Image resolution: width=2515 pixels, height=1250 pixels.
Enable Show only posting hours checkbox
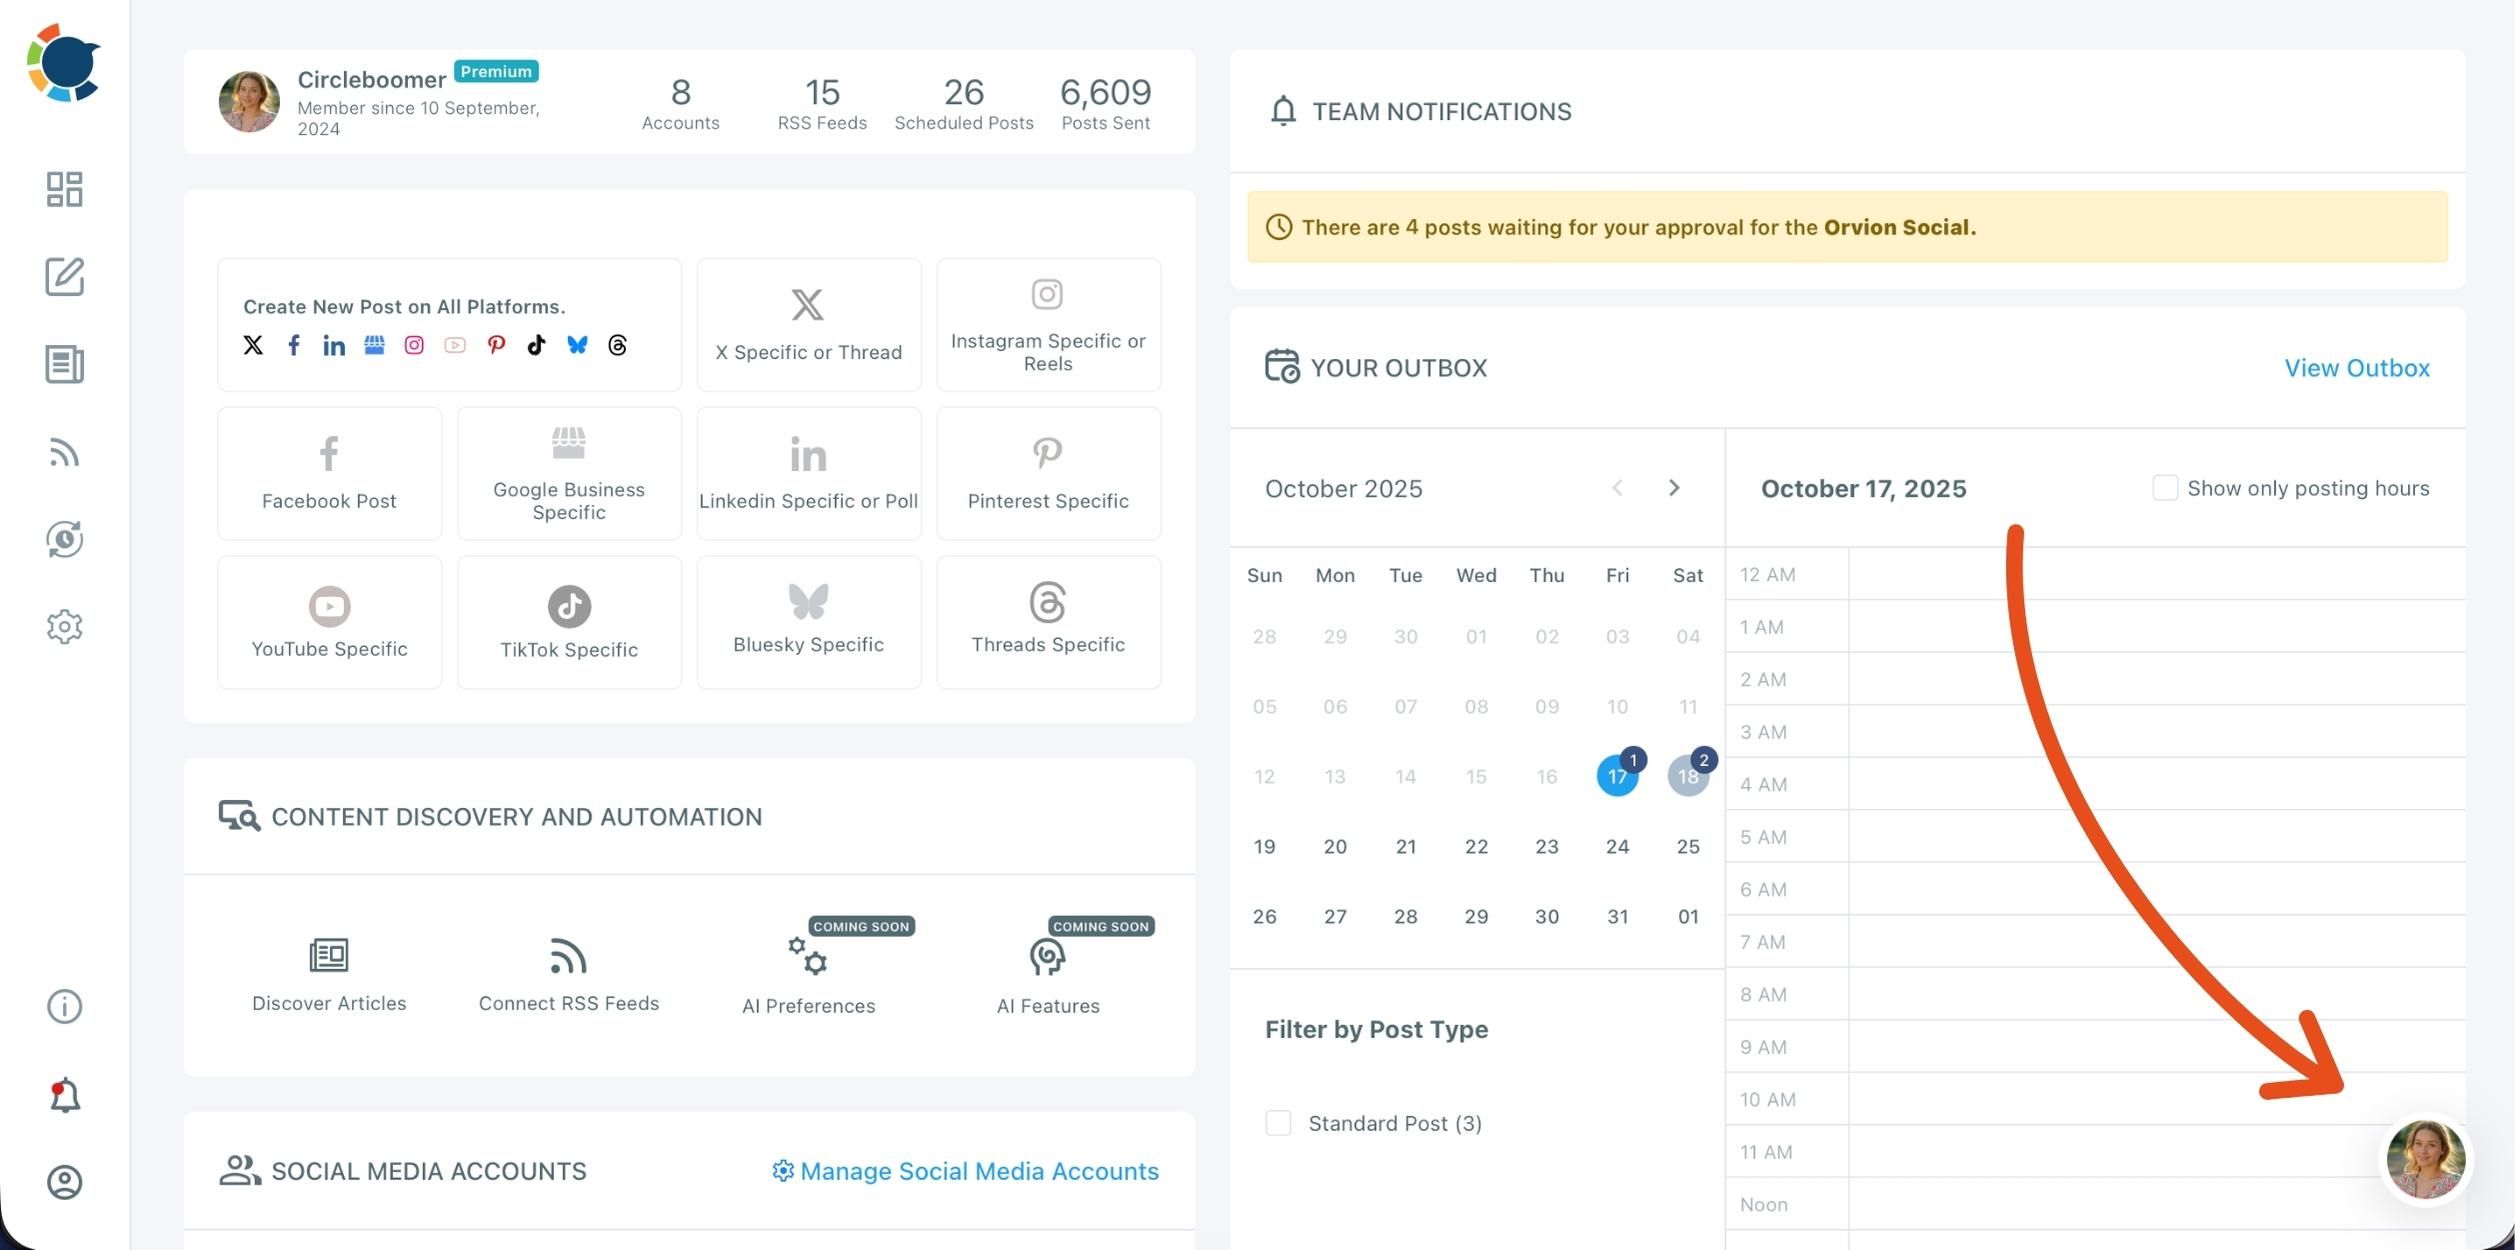[2164, 488]
